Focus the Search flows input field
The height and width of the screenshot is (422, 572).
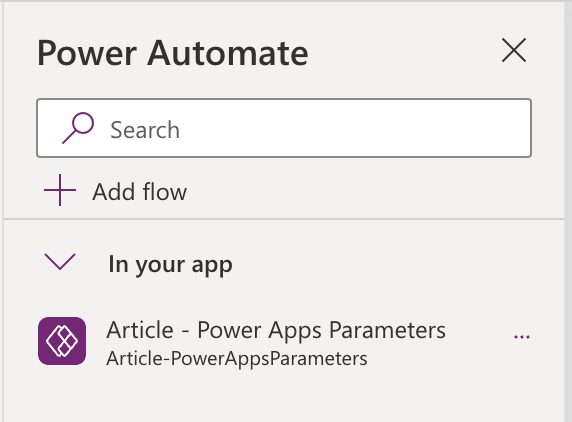(284, 128)
